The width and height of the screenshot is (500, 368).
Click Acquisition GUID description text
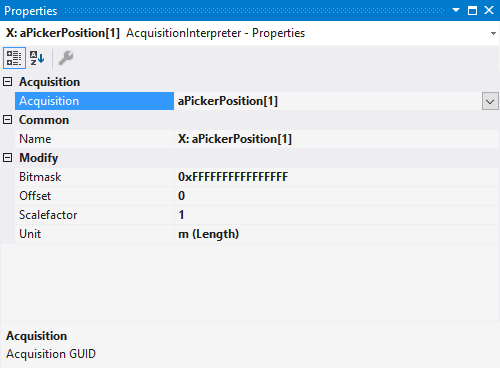click(x=51, y=354)
